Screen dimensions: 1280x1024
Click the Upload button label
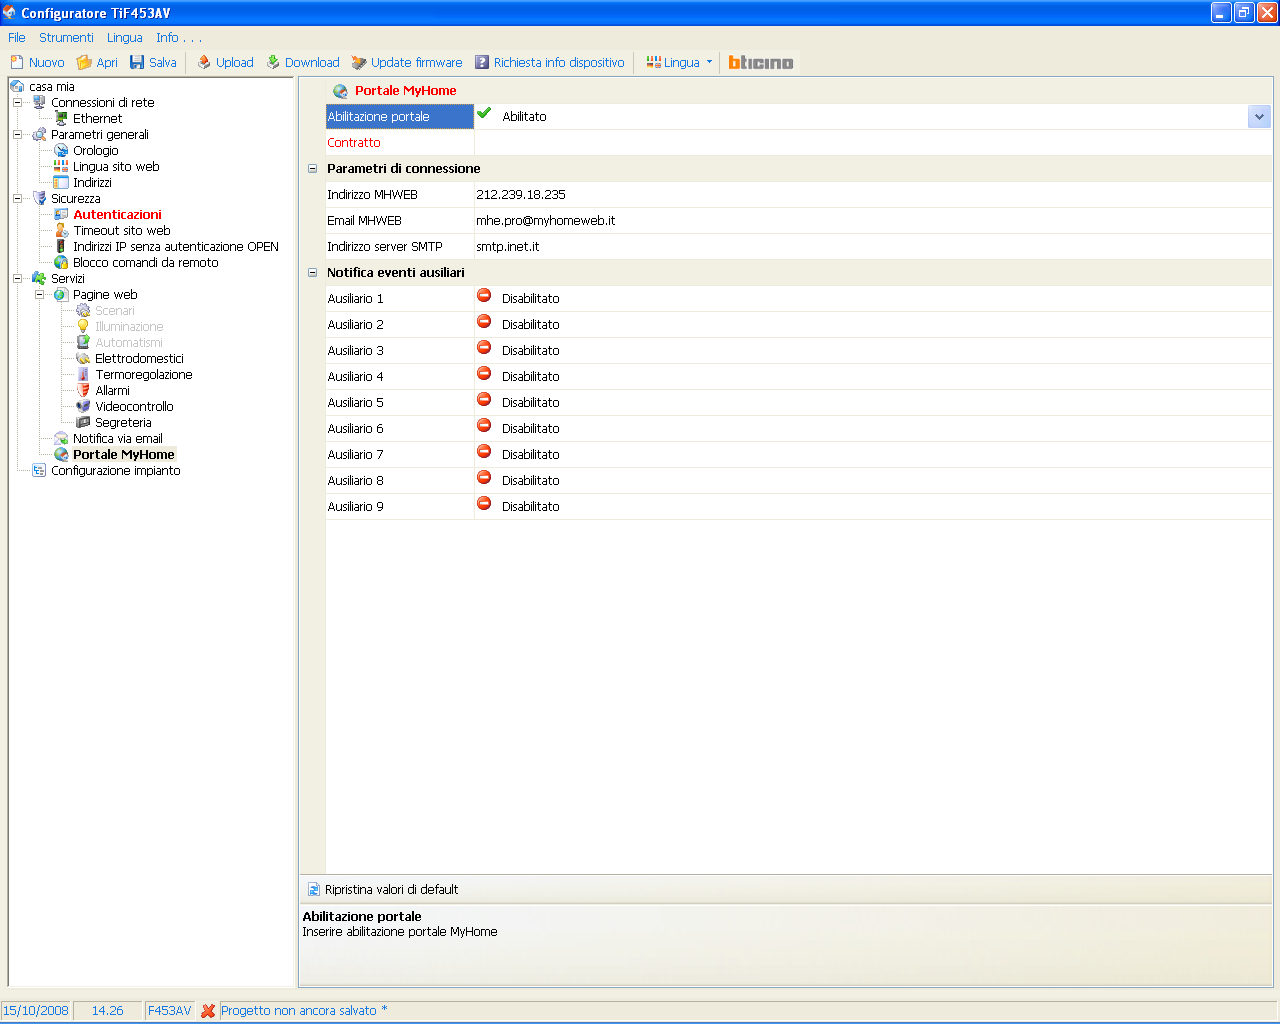pos(235,62)
